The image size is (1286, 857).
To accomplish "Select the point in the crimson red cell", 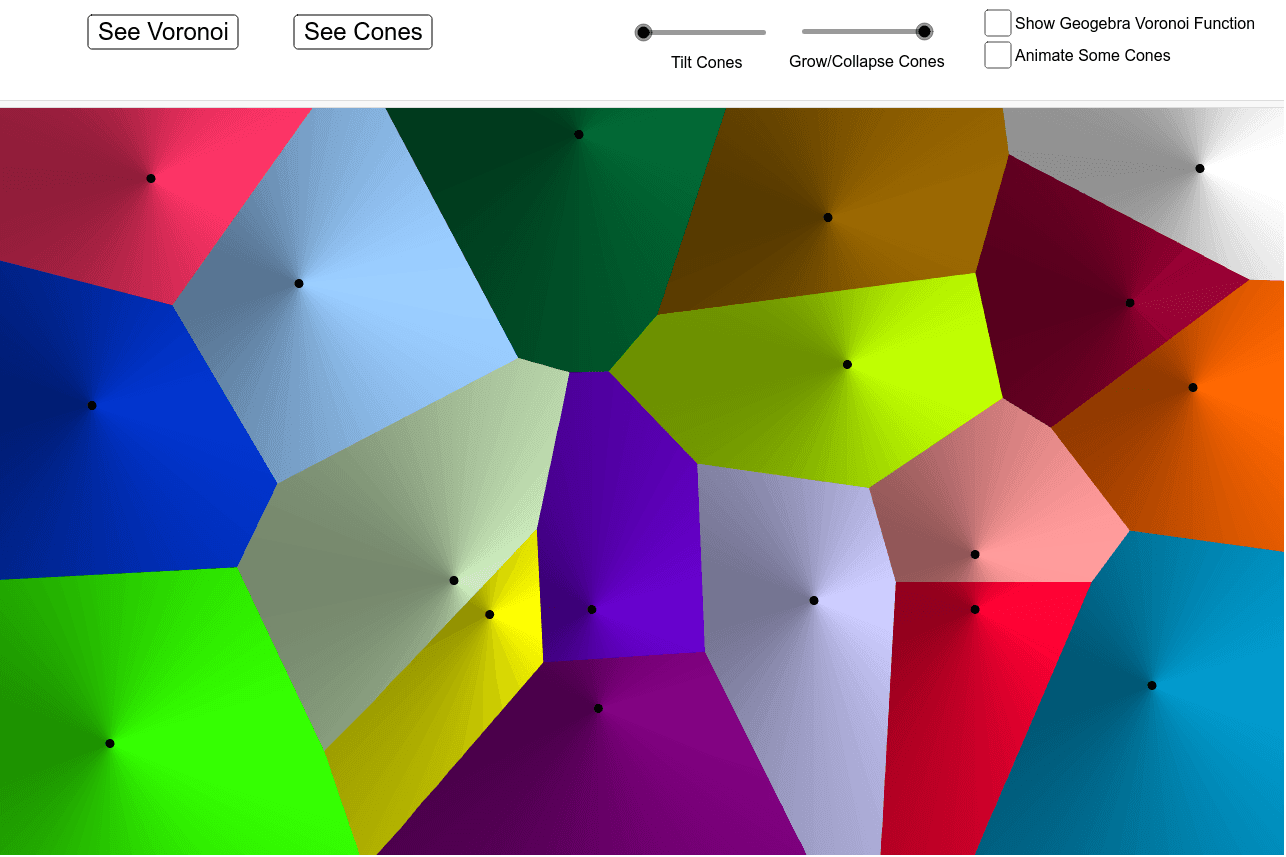I will (975, 610).
